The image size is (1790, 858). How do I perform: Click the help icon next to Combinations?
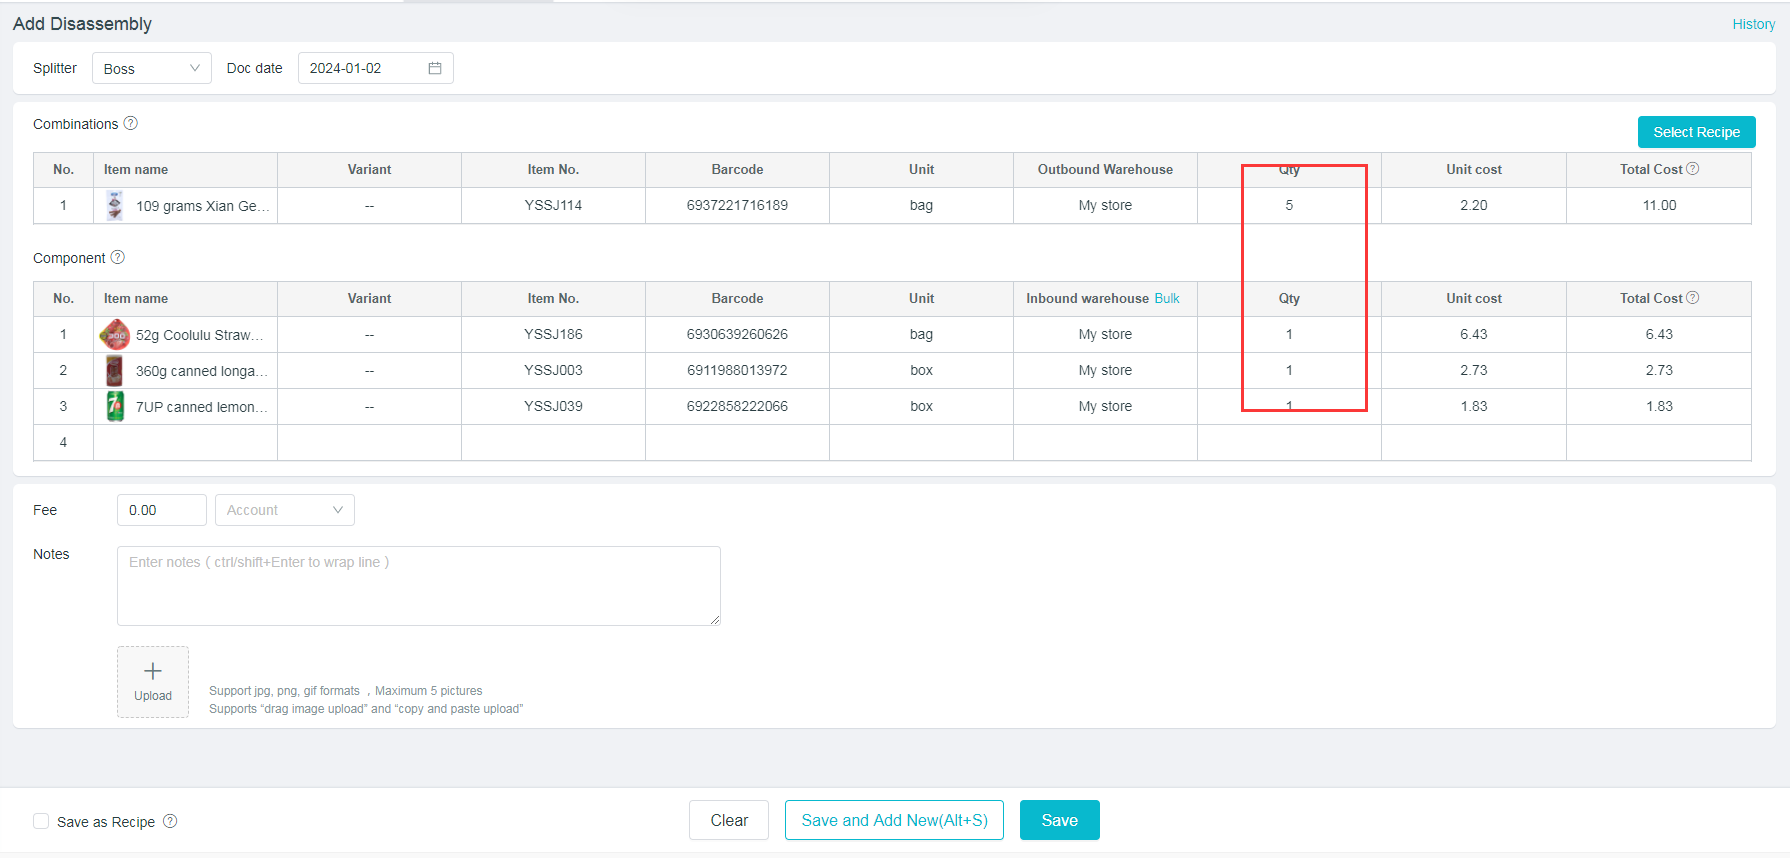(131, 124)
